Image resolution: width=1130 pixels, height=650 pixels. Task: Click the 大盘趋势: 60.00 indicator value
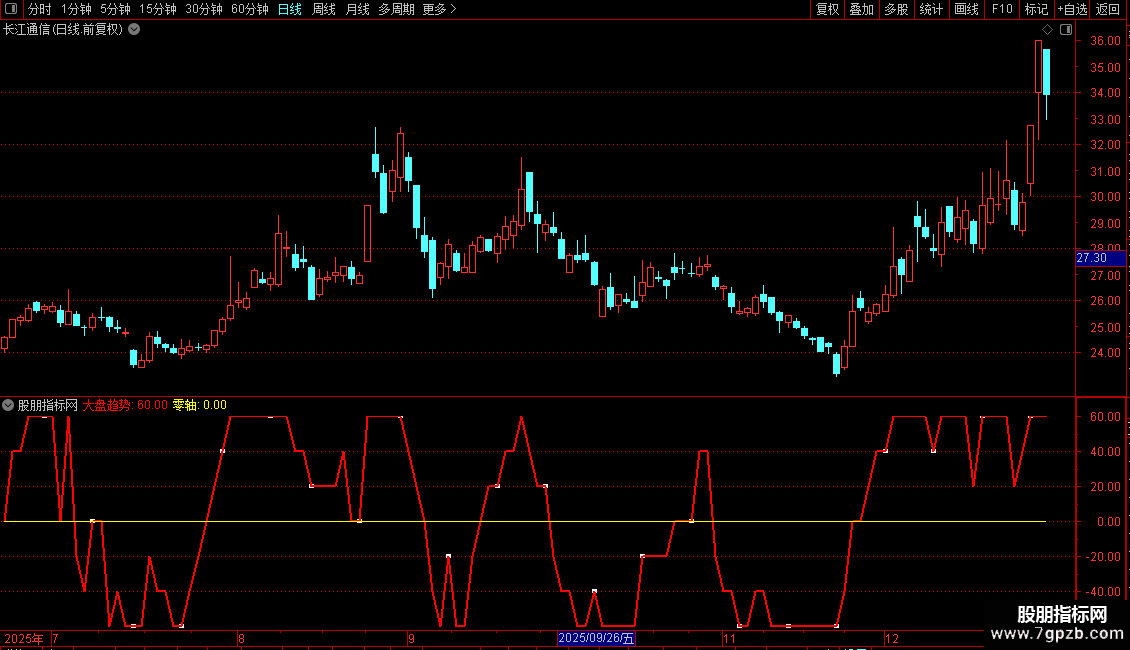tap(125, 405)
